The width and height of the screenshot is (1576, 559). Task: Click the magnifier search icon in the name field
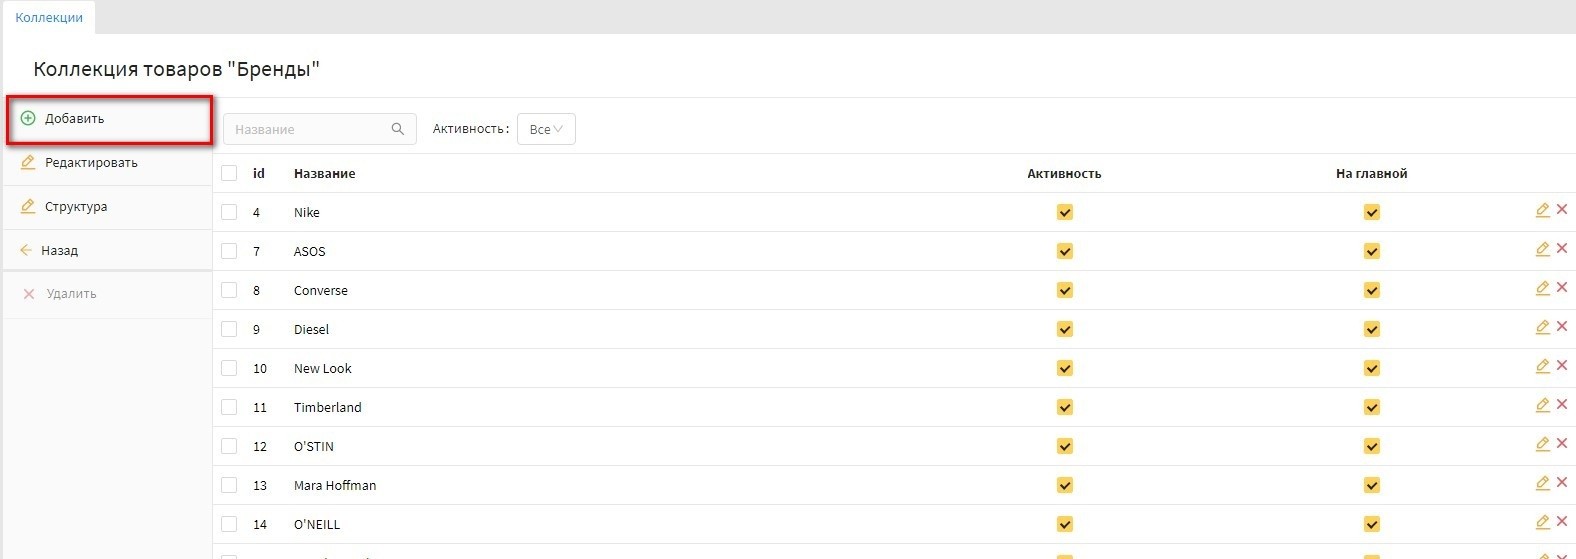(x=398, y=129)
